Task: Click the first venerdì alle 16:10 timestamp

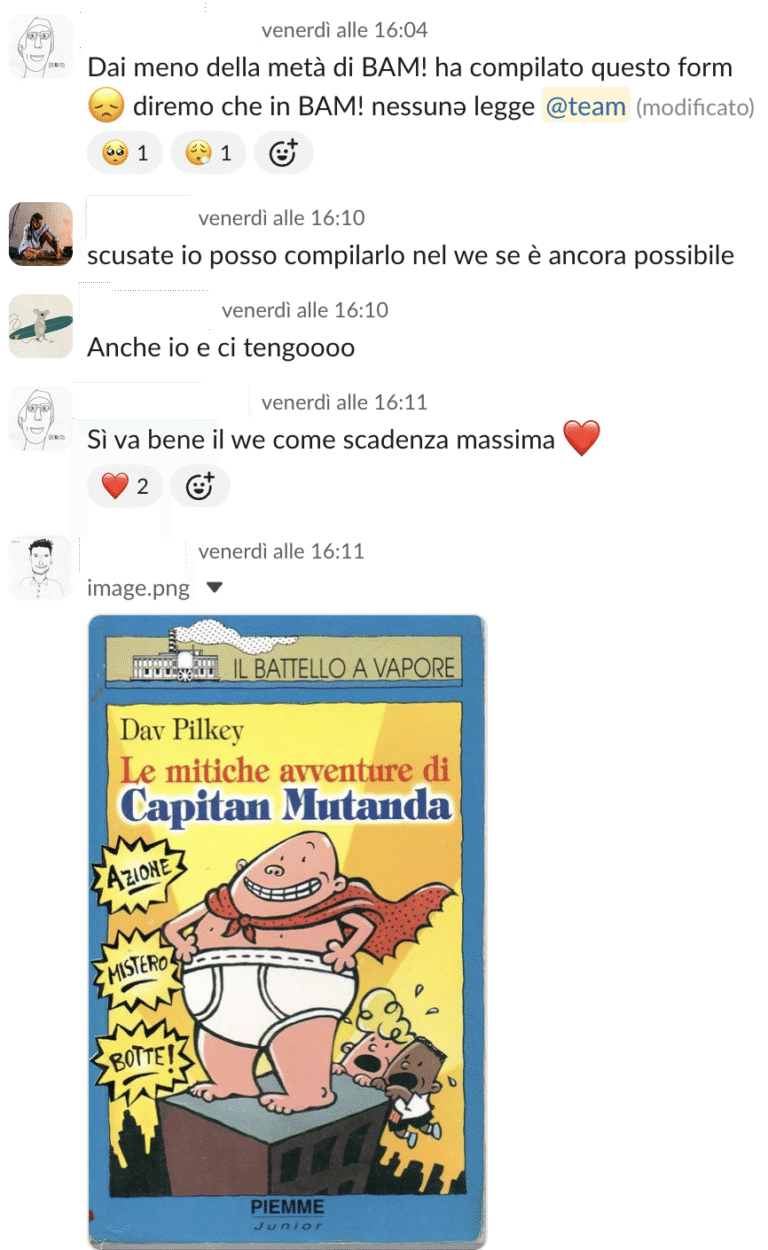Action: click(281, 218)
